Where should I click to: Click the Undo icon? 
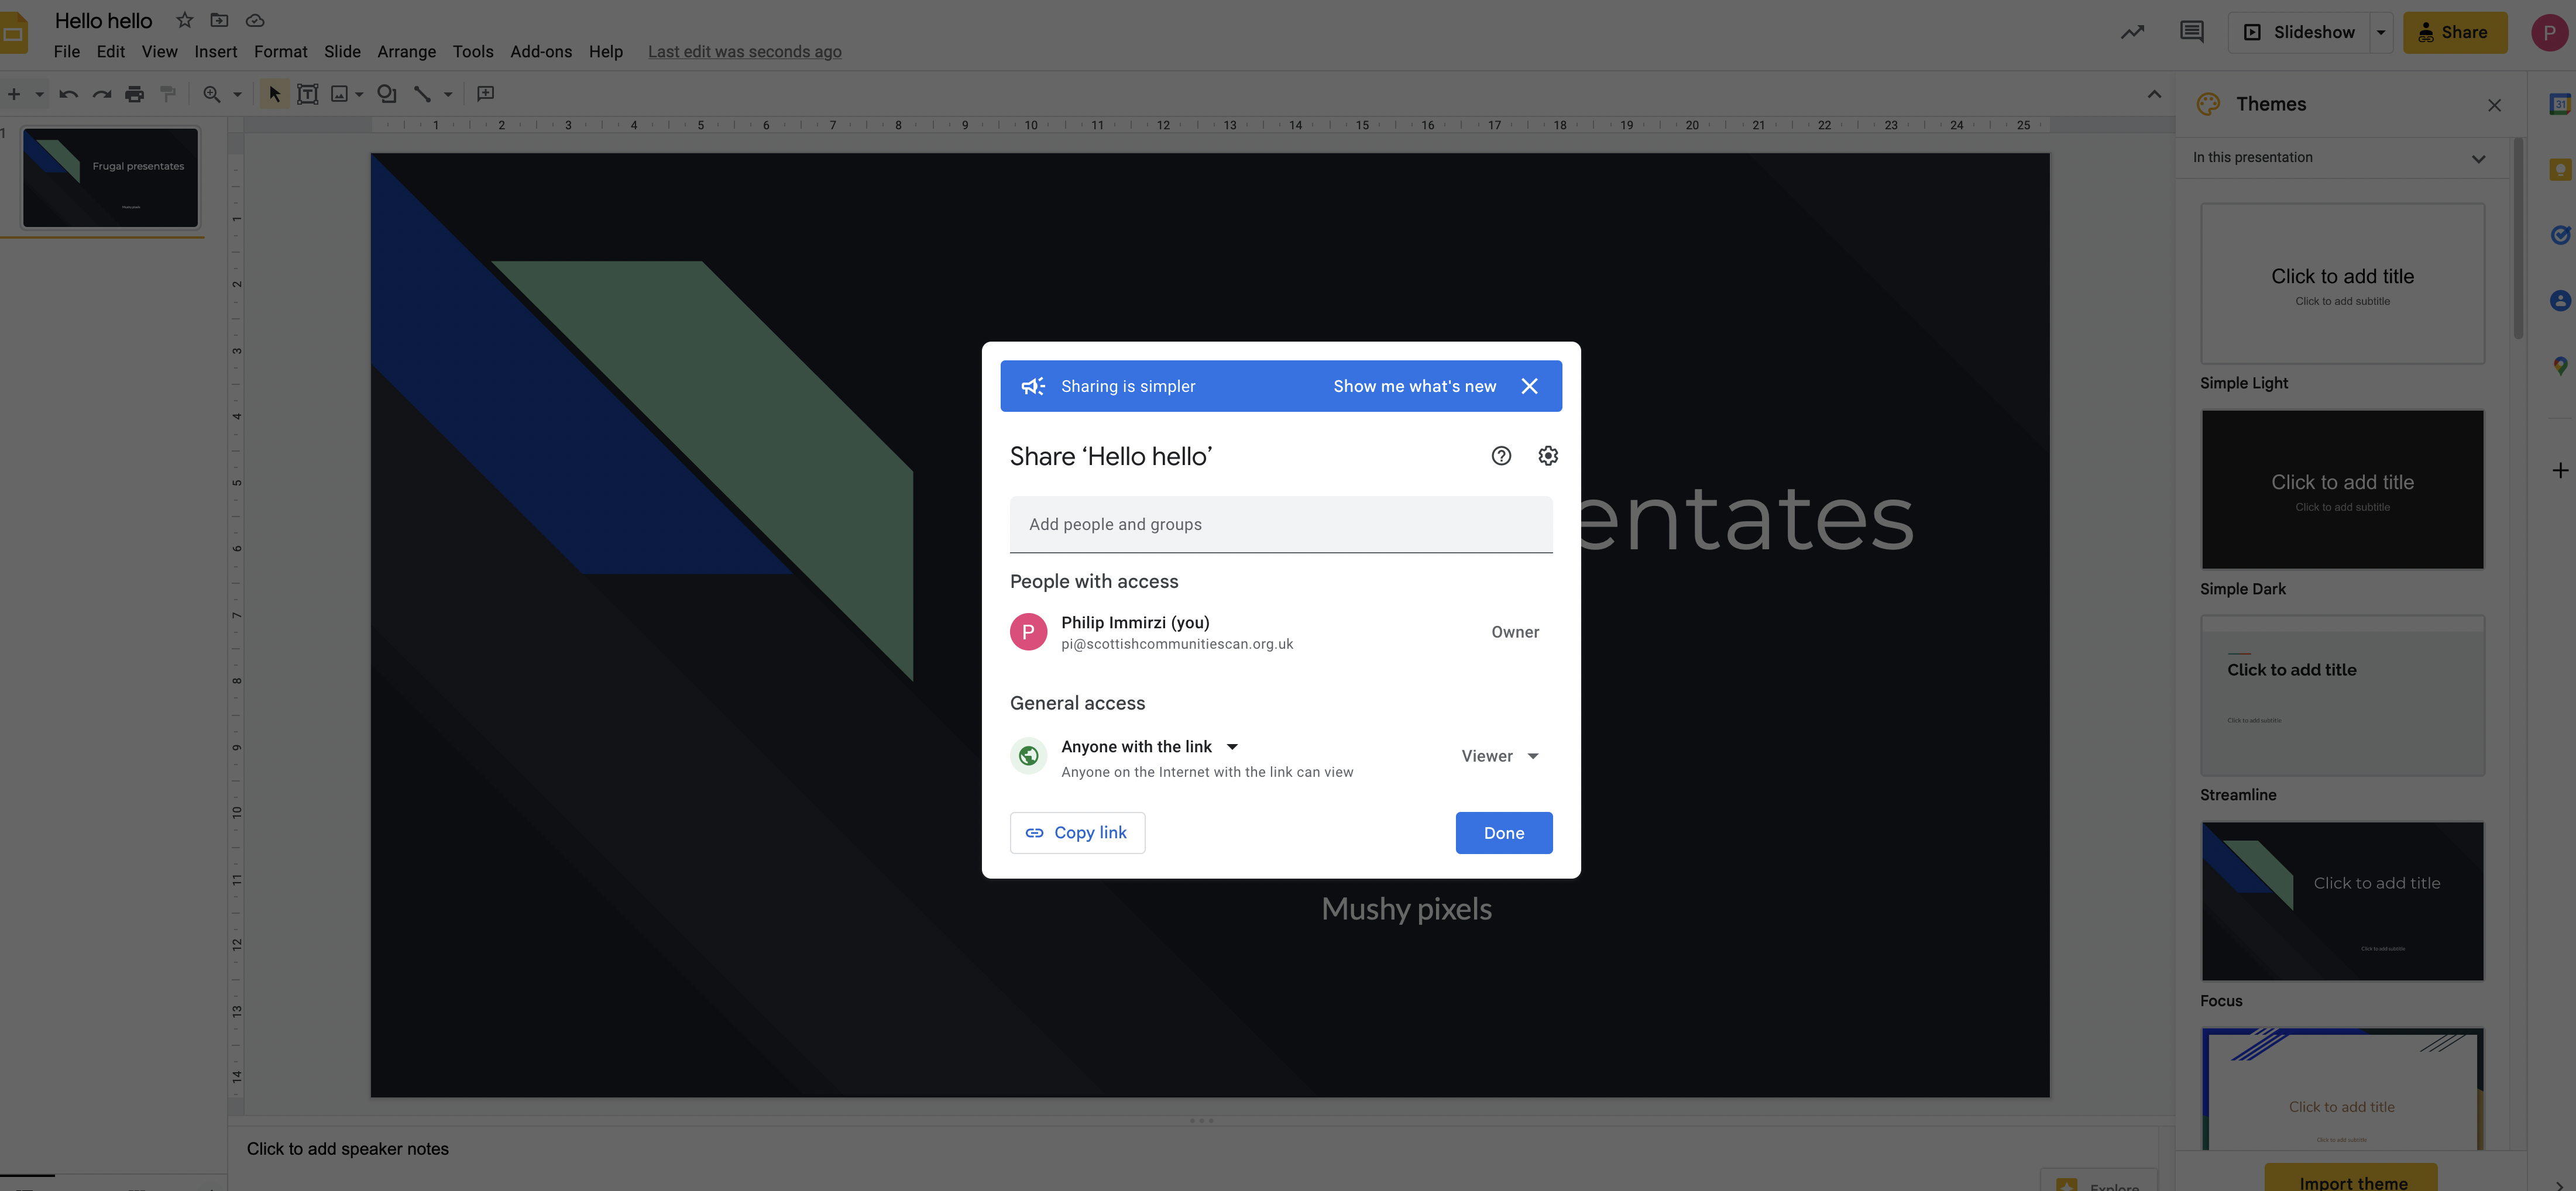pos(68,94)
